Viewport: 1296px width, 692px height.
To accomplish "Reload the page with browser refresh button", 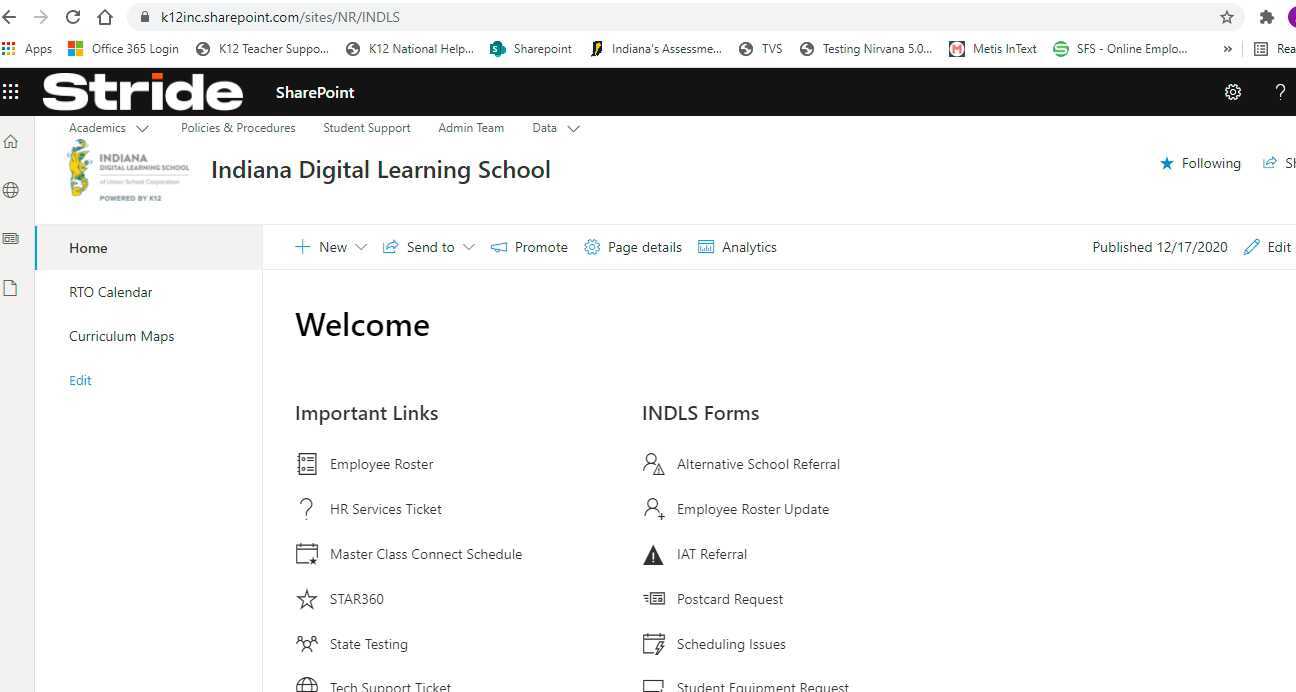I will click(x=73, y=17).
